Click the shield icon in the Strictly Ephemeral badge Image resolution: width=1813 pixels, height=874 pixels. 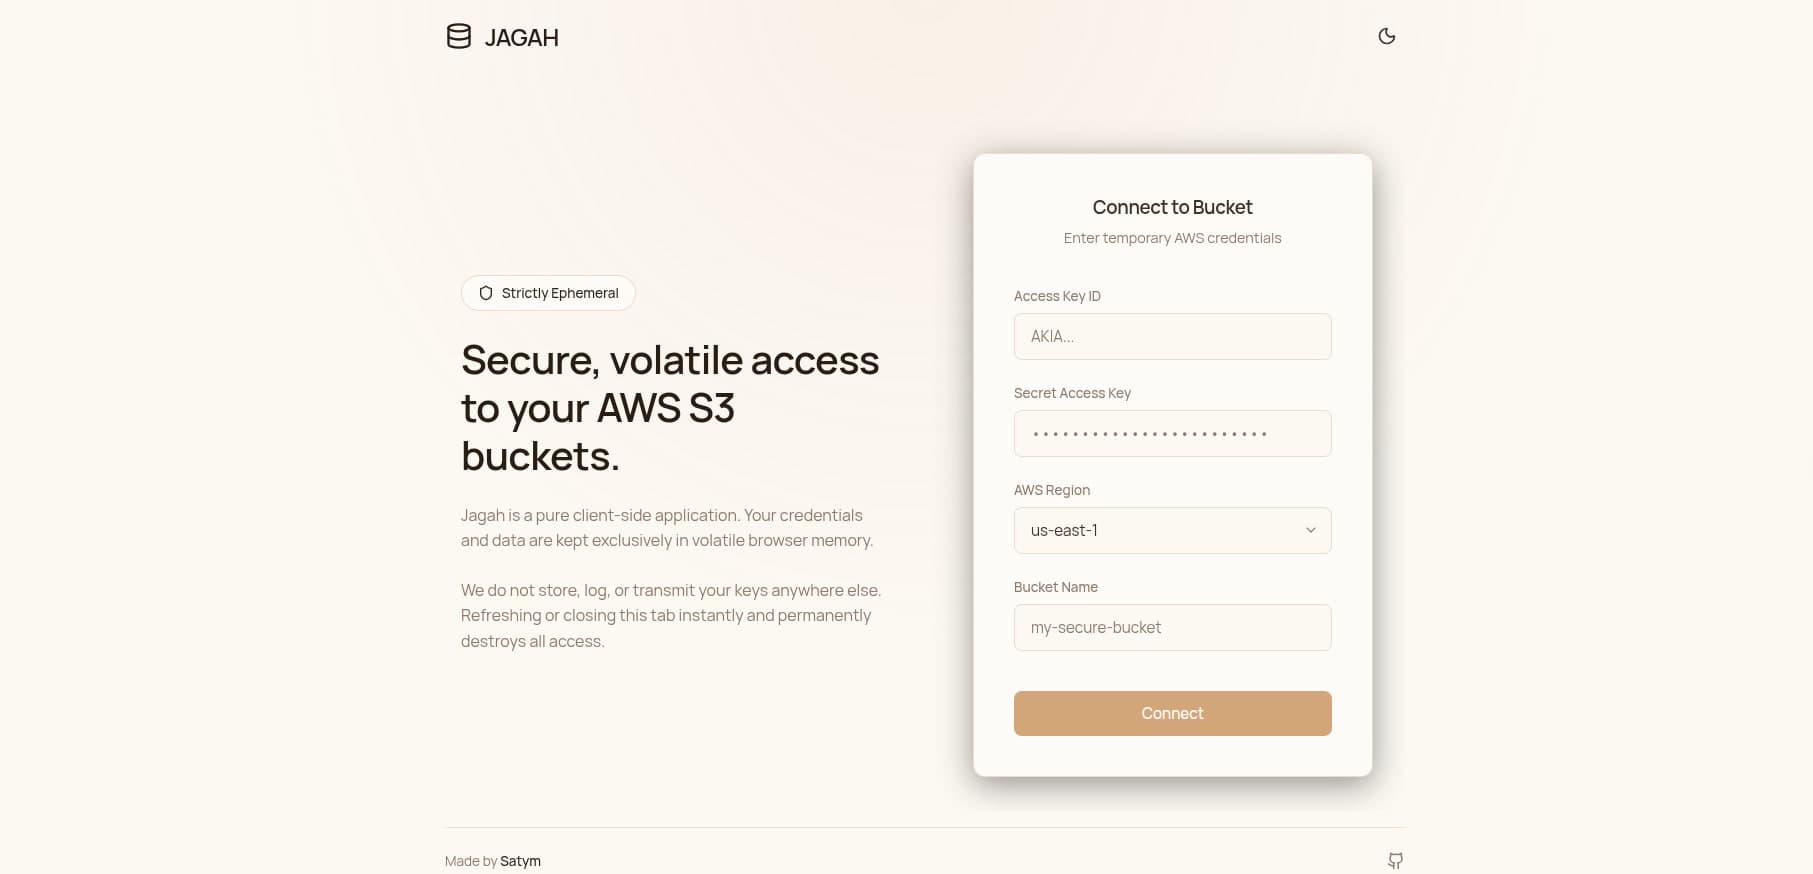coord(486,293)
